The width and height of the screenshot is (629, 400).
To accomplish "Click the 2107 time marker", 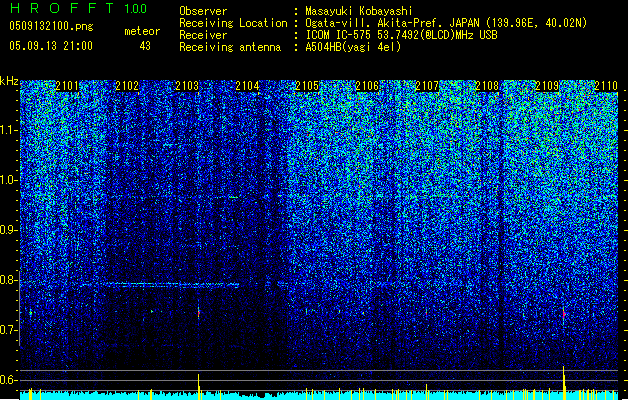I will [427, 86].
